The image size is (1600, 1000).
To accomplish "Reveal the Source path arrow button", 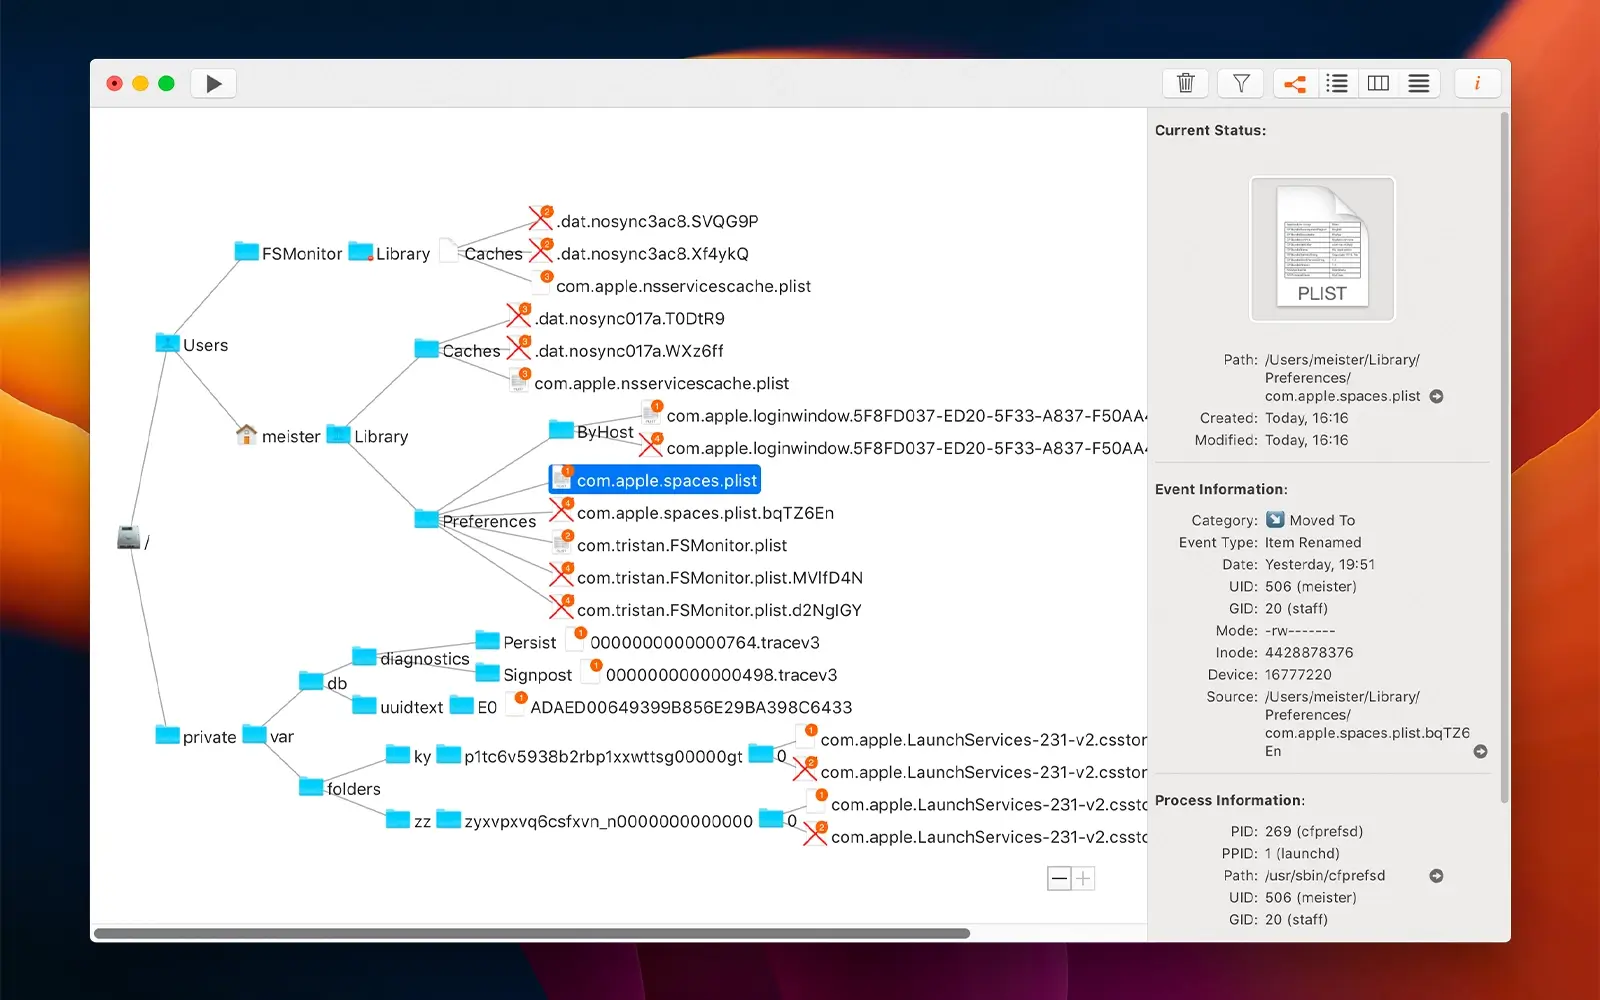I will (x=1480, y=751).
